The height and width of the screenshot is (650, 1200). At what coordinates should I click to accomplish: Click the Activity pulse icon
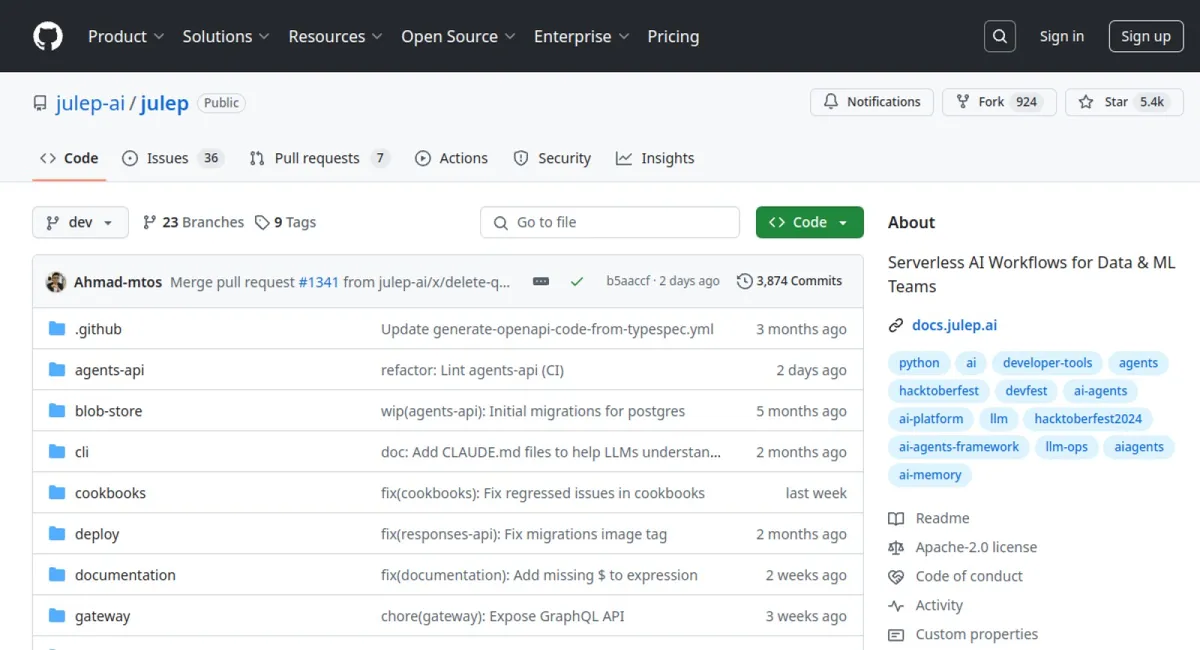point(896,605)
